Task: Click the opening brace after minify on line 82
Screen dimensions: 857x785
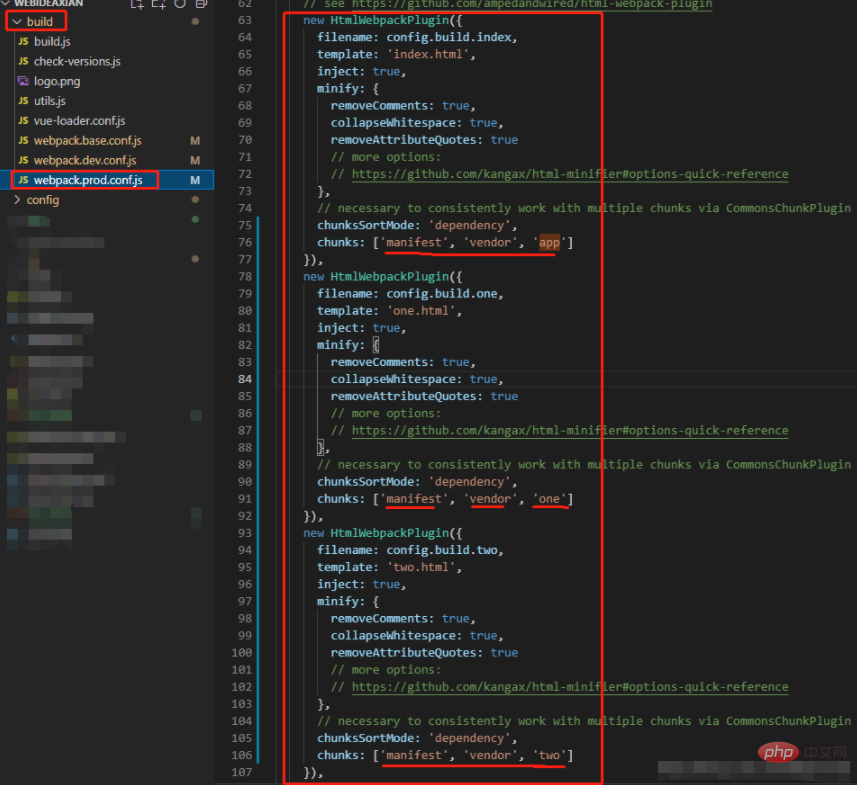Action: [376, 345]
